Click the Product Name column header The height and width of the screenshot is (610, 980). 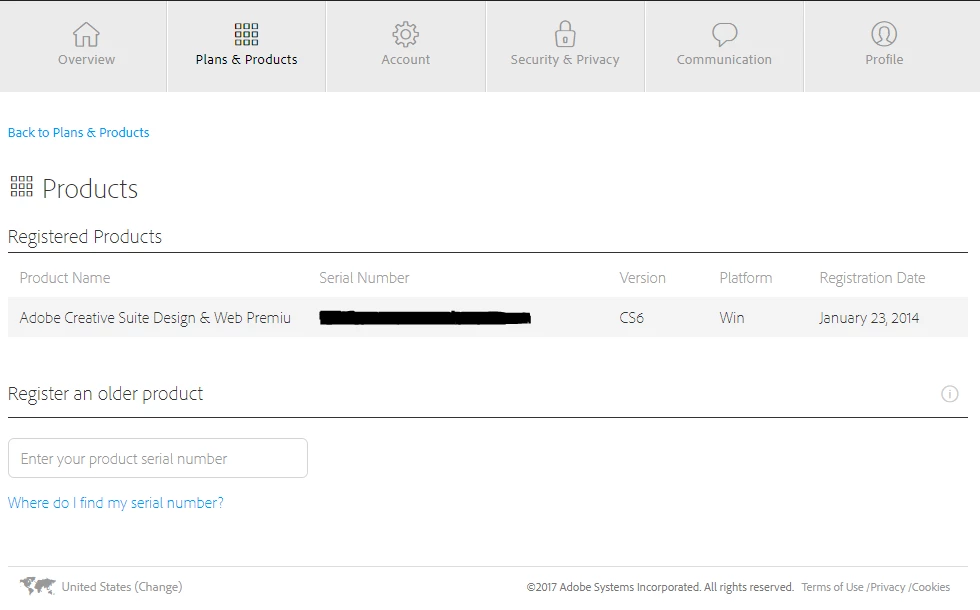65,278
